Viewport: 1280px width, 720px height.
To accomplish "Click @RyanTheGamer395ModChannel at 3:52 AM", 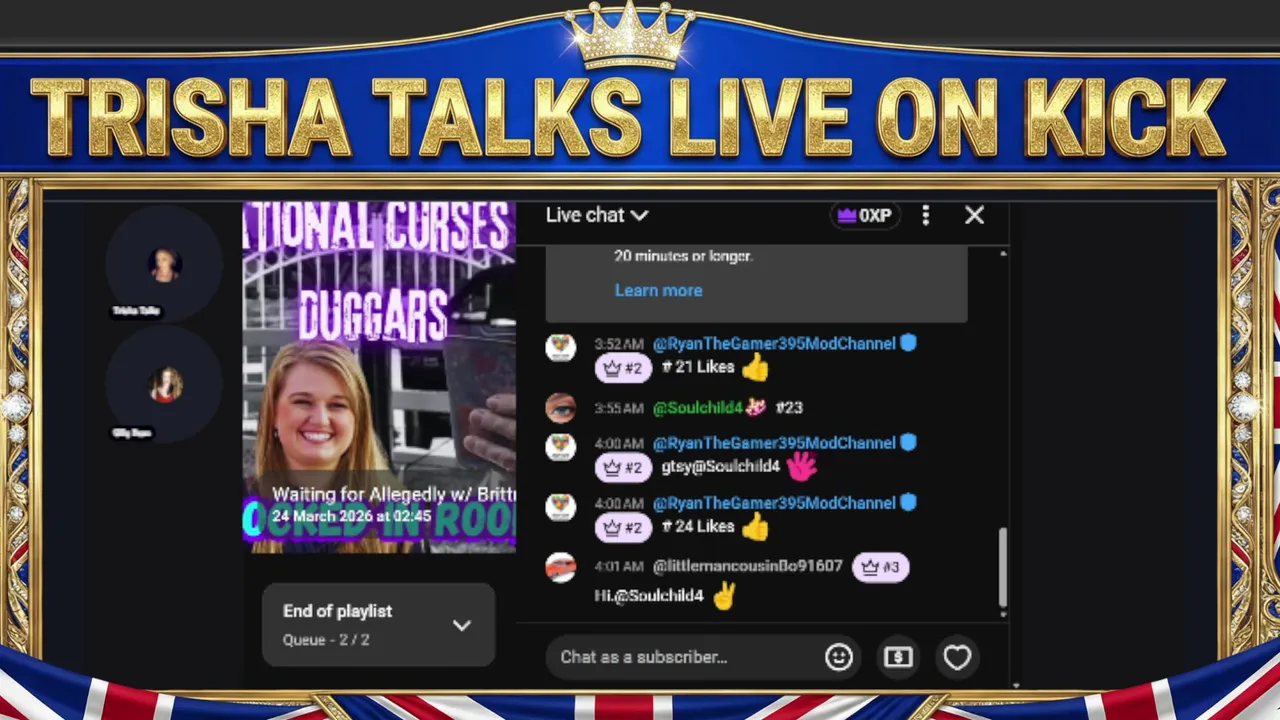I will click(x=774, y=343).
